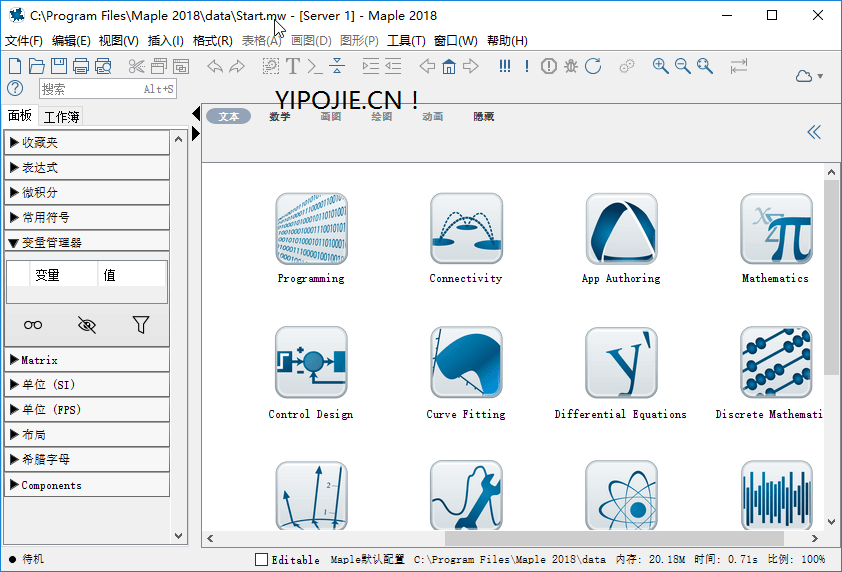Expand the 表达式 palette
Viewport: 842px width, 572px height.
pos(87,168)
